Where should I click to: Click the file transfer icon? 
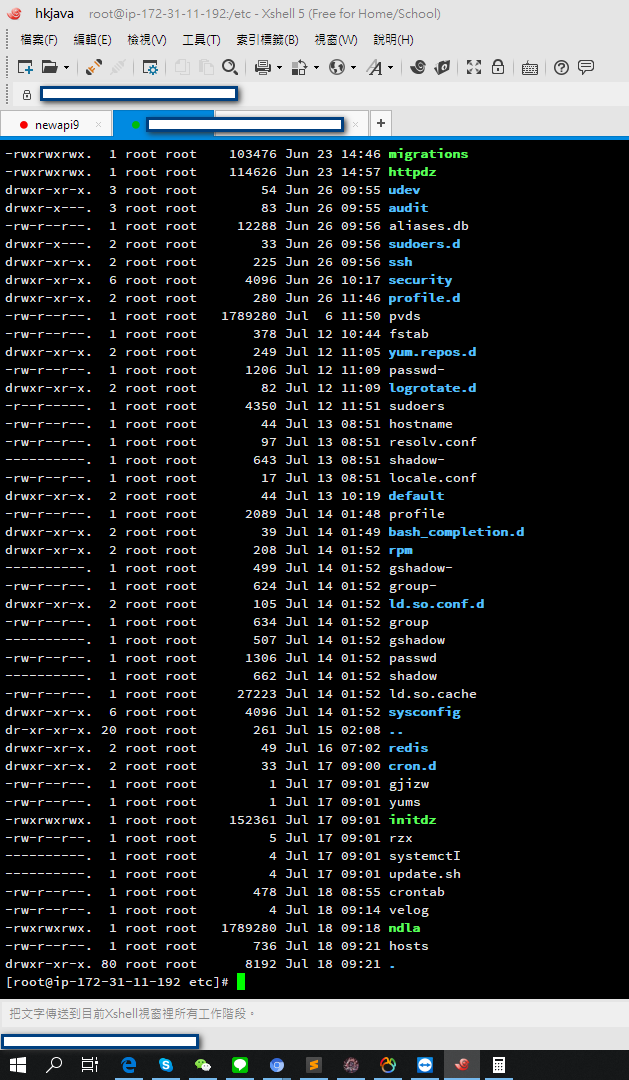coord(299,67)
